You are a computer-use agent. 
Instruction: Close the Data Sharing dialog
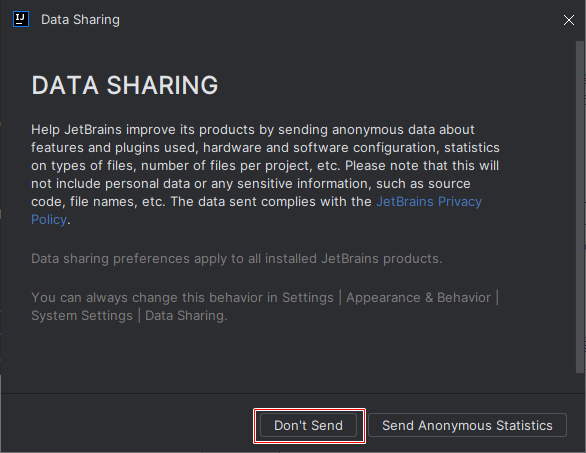(x=568, y=20)
